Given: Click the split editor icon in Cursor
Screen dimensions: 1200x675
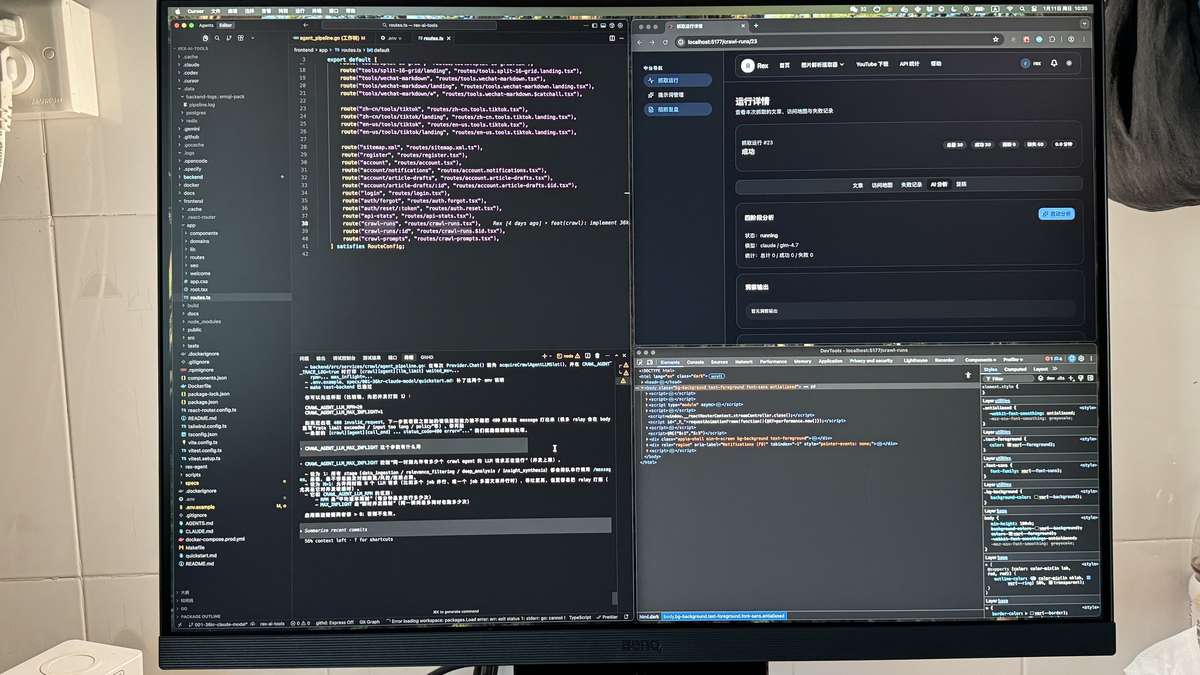Looking at the screenshot, I should pyautogui.click(x=612, y=38).
